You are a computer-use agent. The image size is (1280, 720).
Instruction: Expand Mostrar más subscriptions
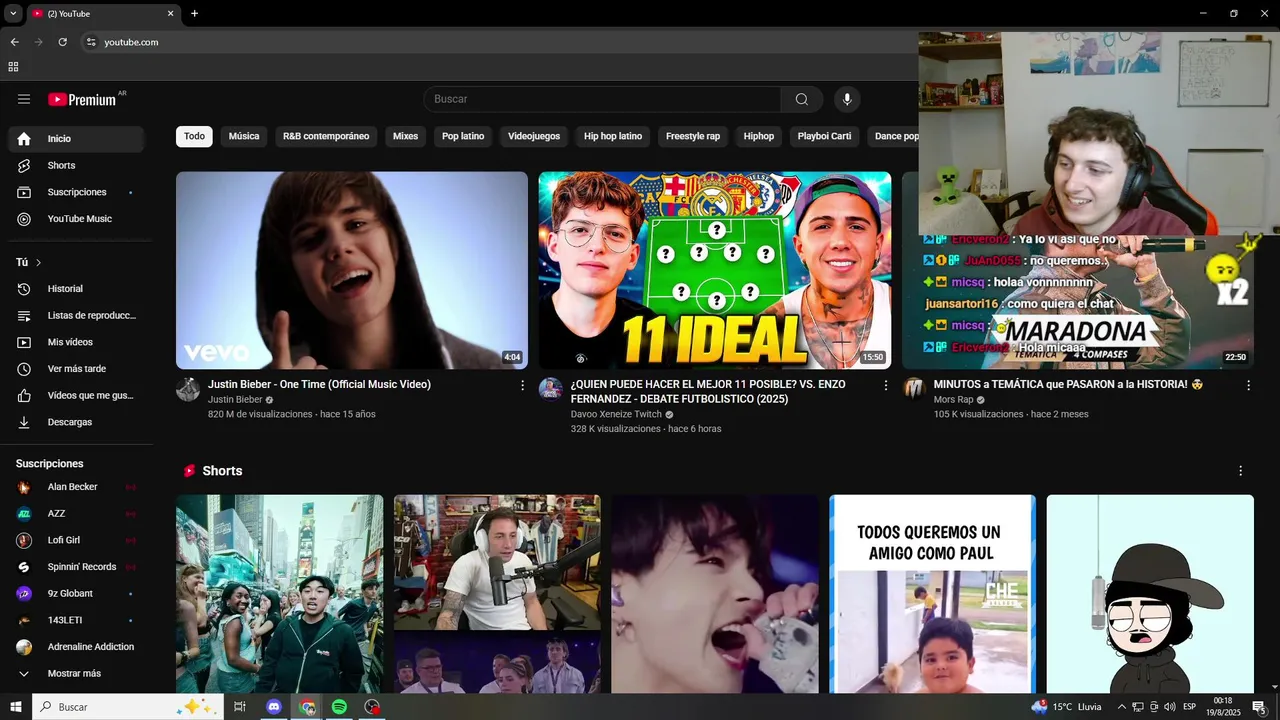pyautogui.click(x=76, y=674)
